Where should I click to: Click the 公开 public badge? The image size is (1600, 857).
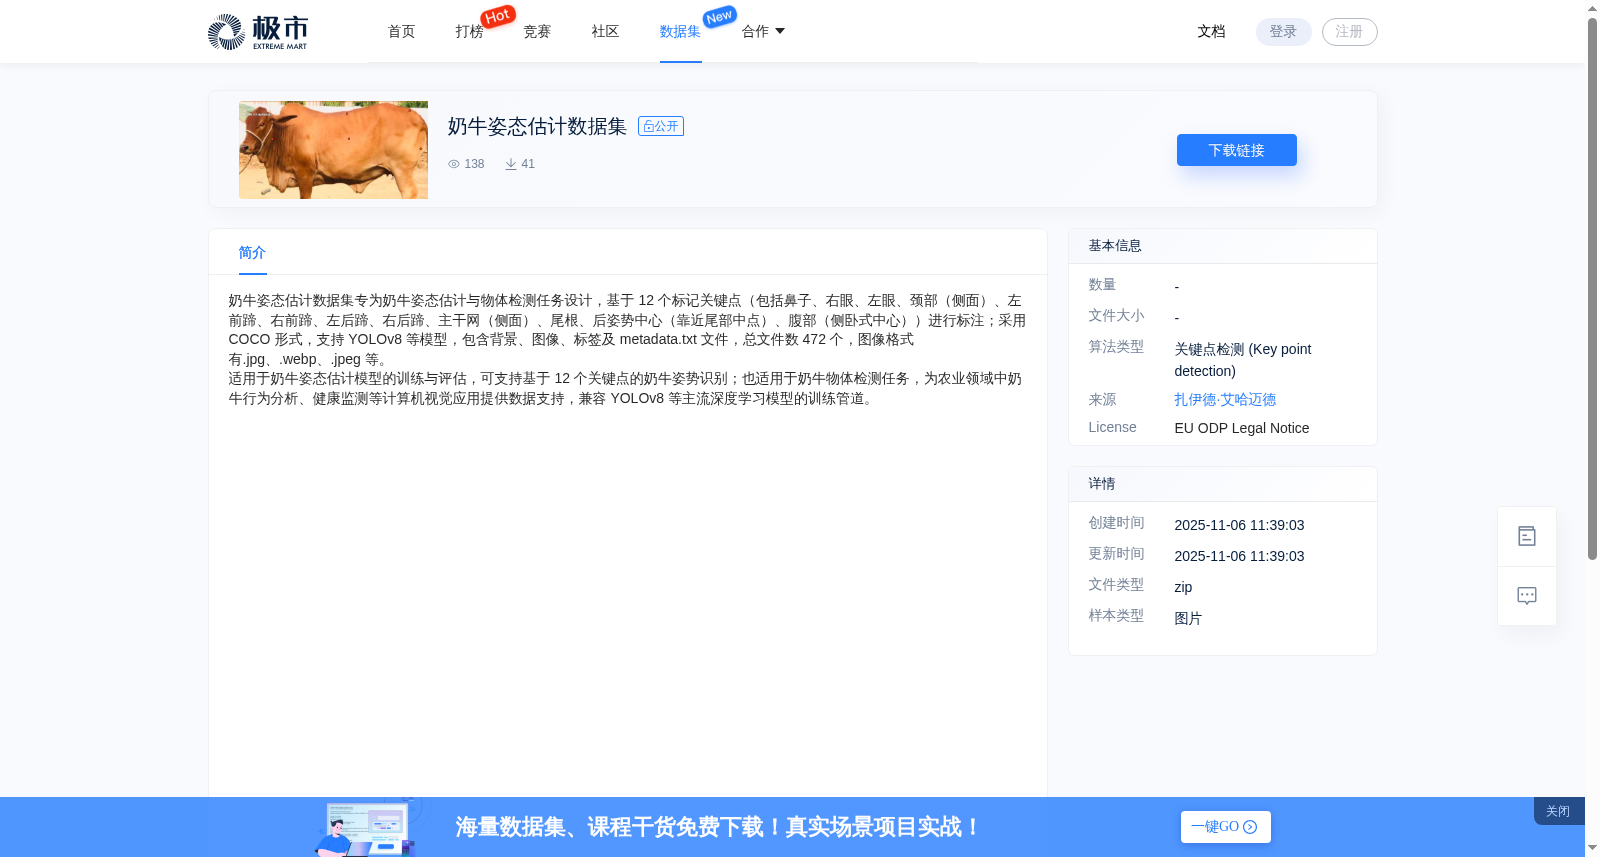661,126
